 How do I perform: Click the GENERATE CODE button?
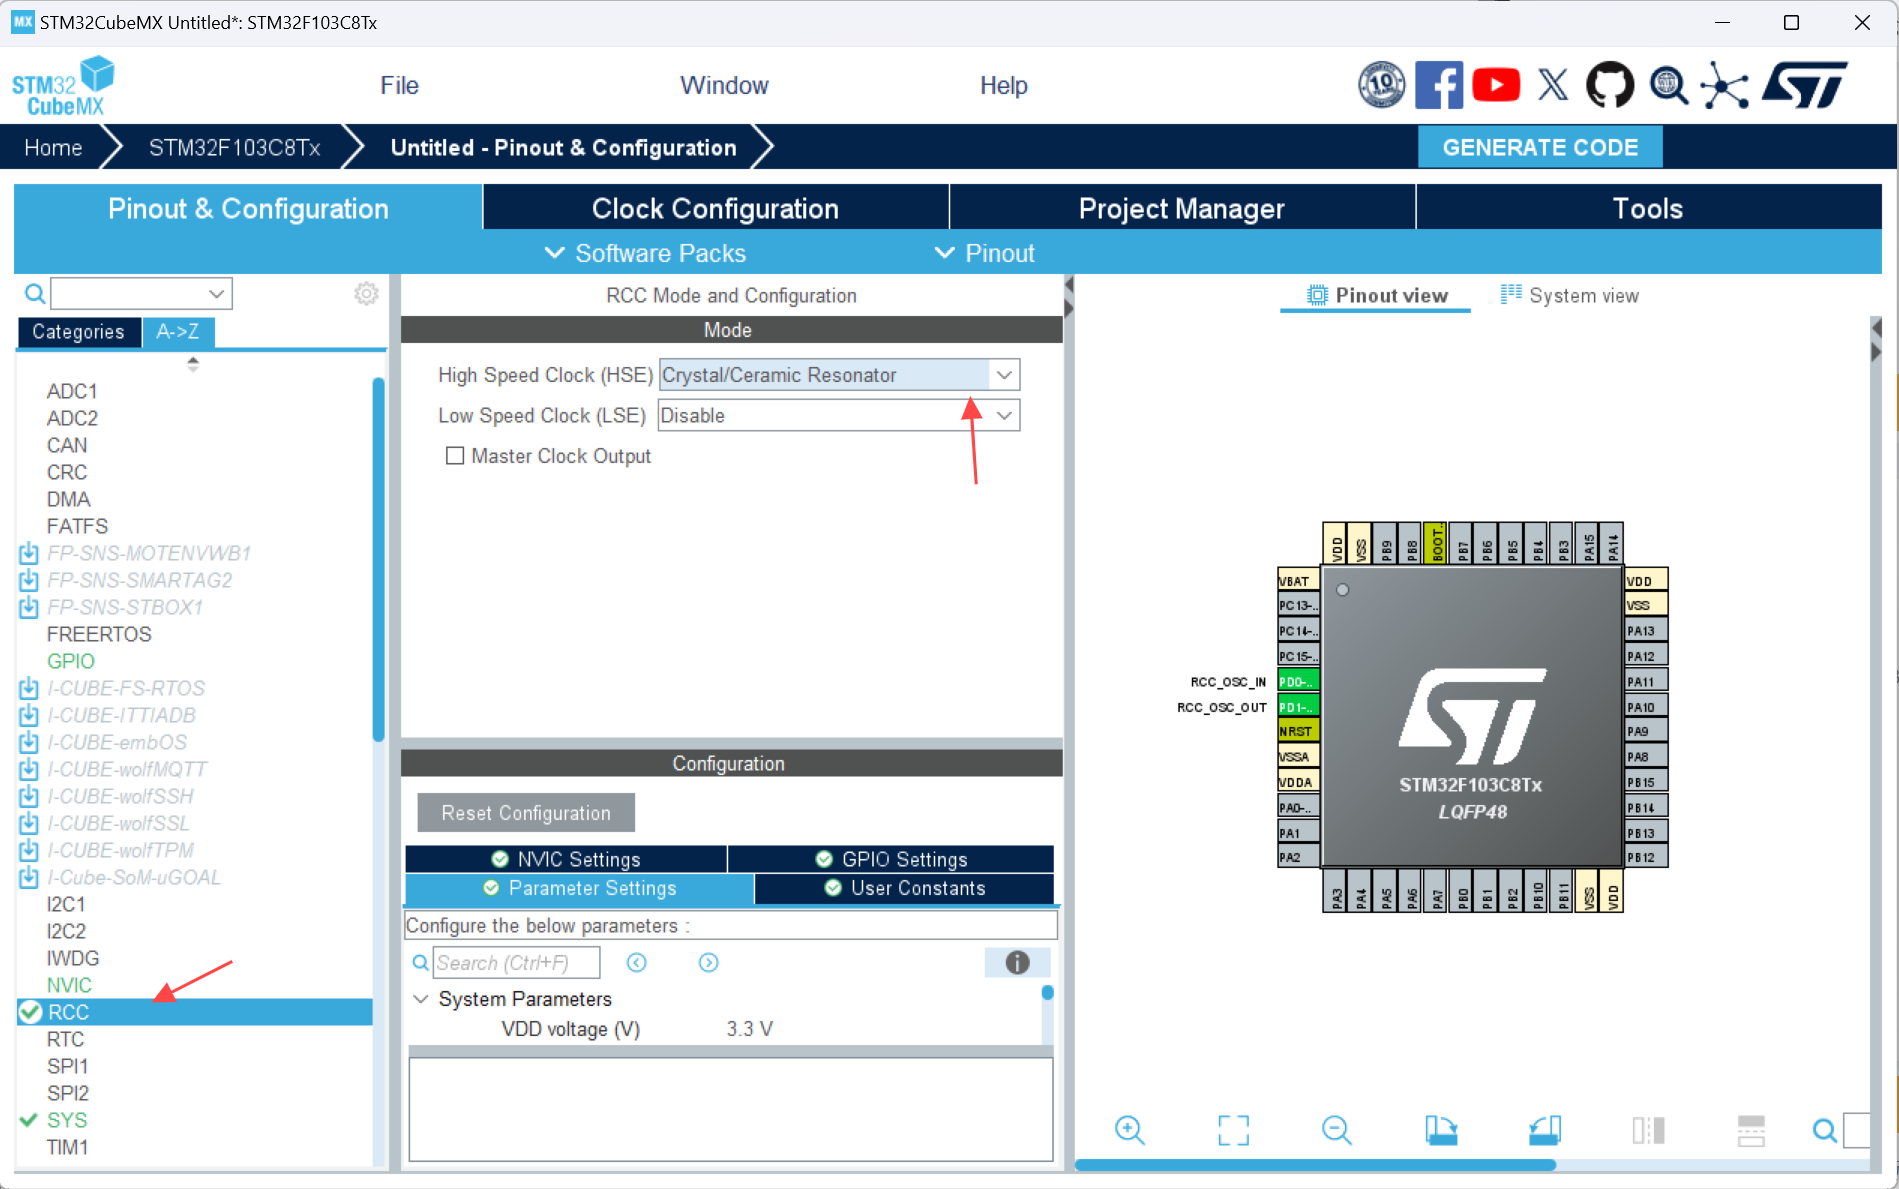pyautogui.click(x=1540, y=147)
